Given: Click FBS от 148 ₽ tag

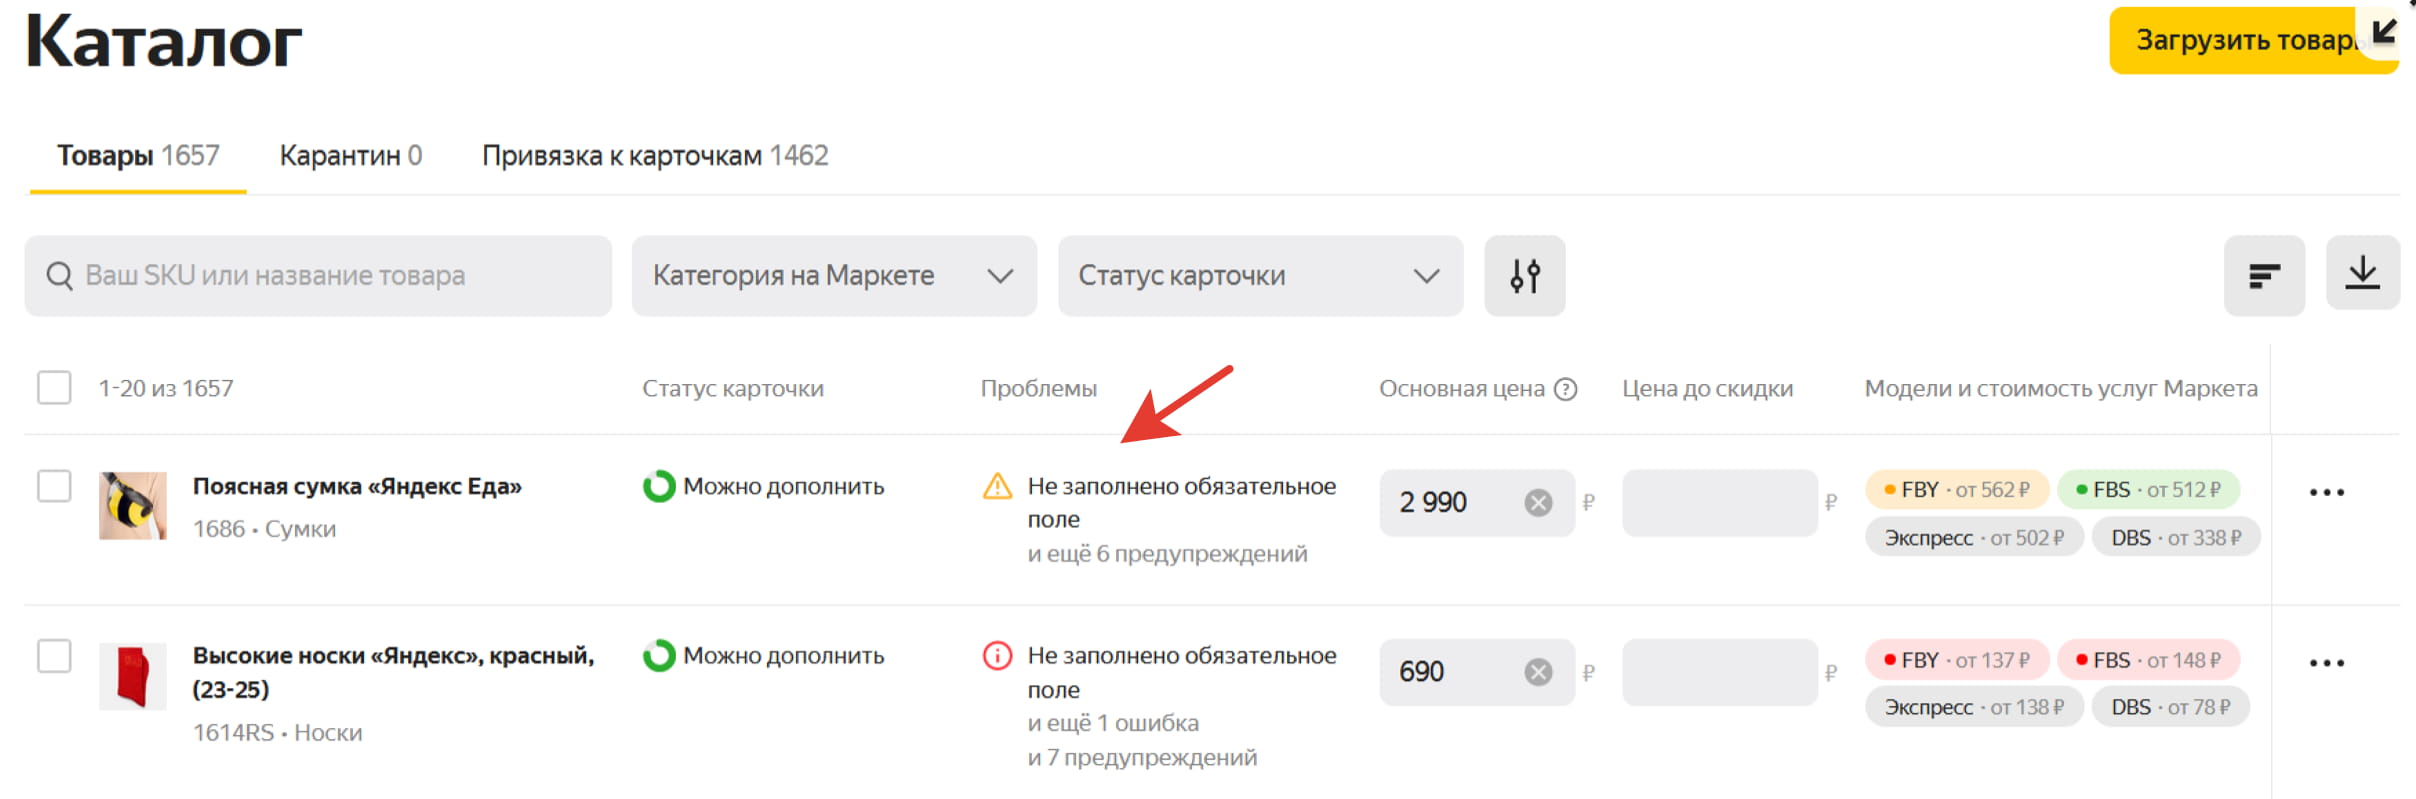Looking at the screenshot, I should coord(2148,660).
